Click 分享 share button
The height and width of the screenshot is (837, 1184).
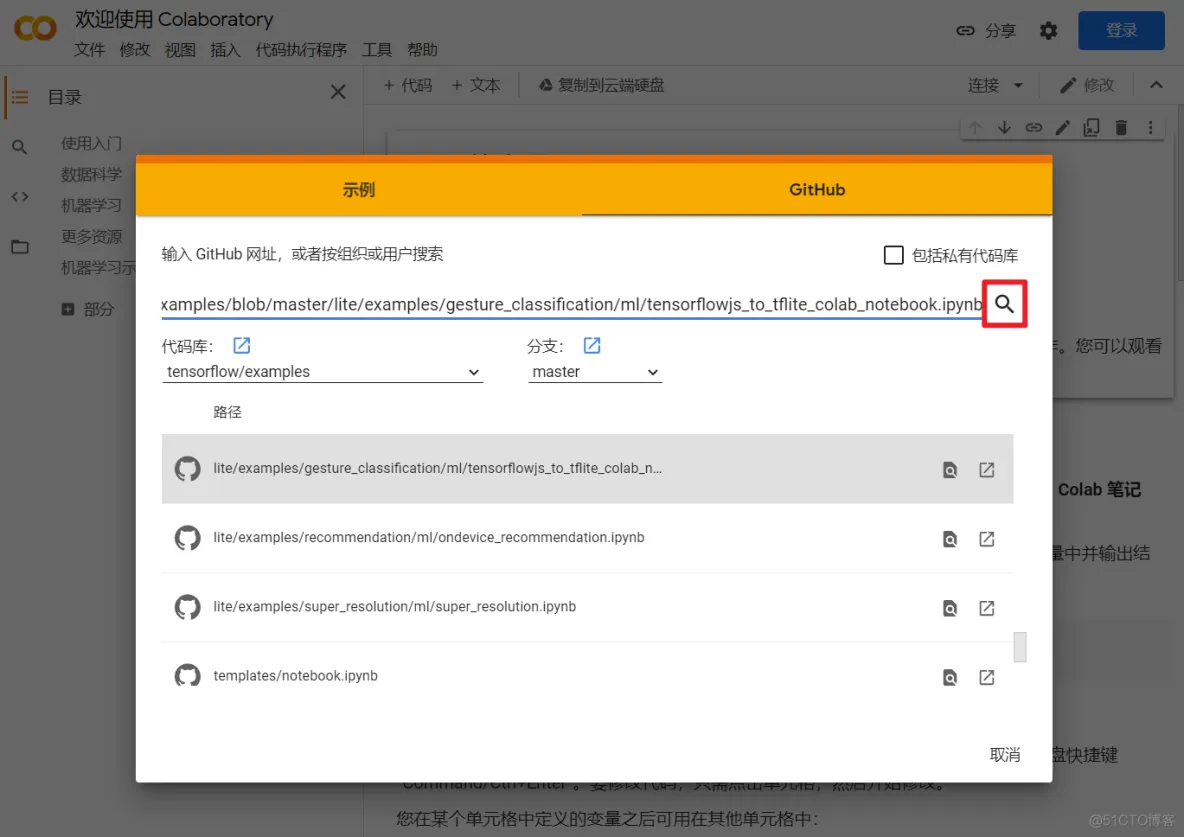tap(986, 31)
